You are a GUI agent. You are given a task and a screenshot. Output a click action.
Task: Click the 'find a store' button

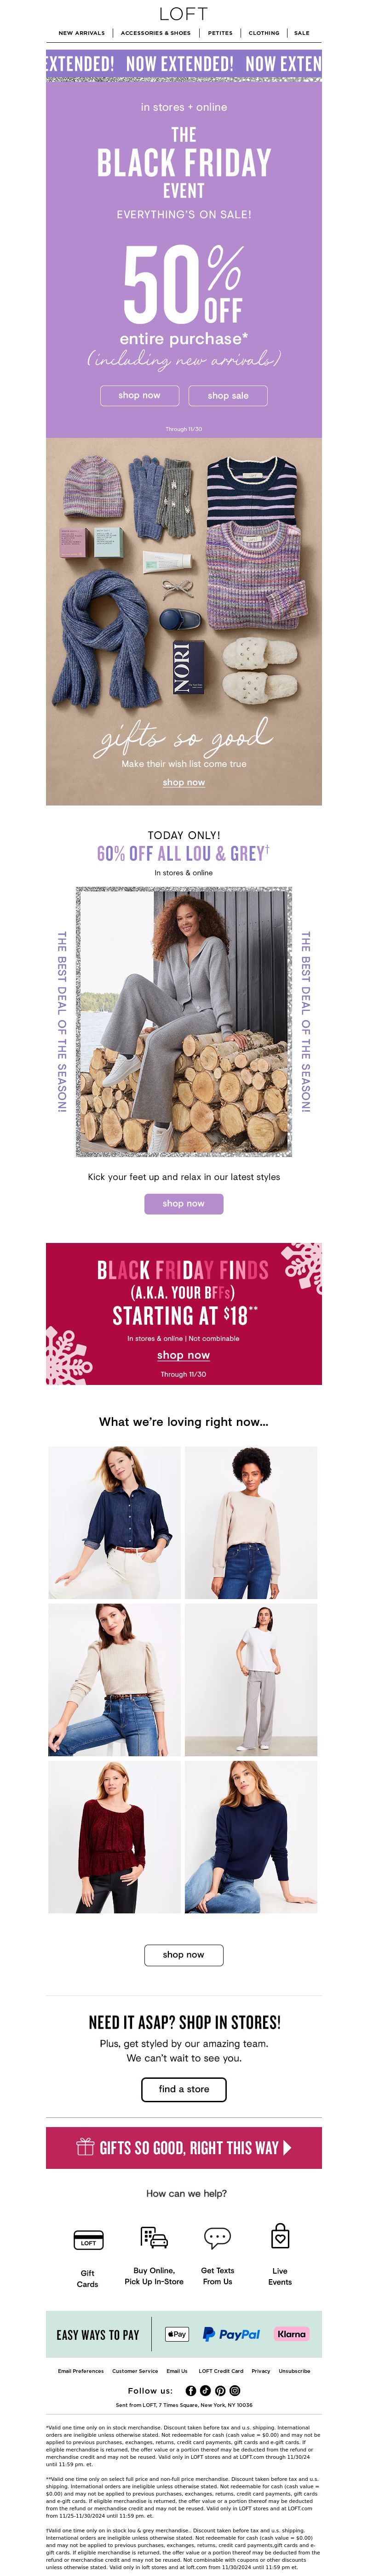point(184,2089)
